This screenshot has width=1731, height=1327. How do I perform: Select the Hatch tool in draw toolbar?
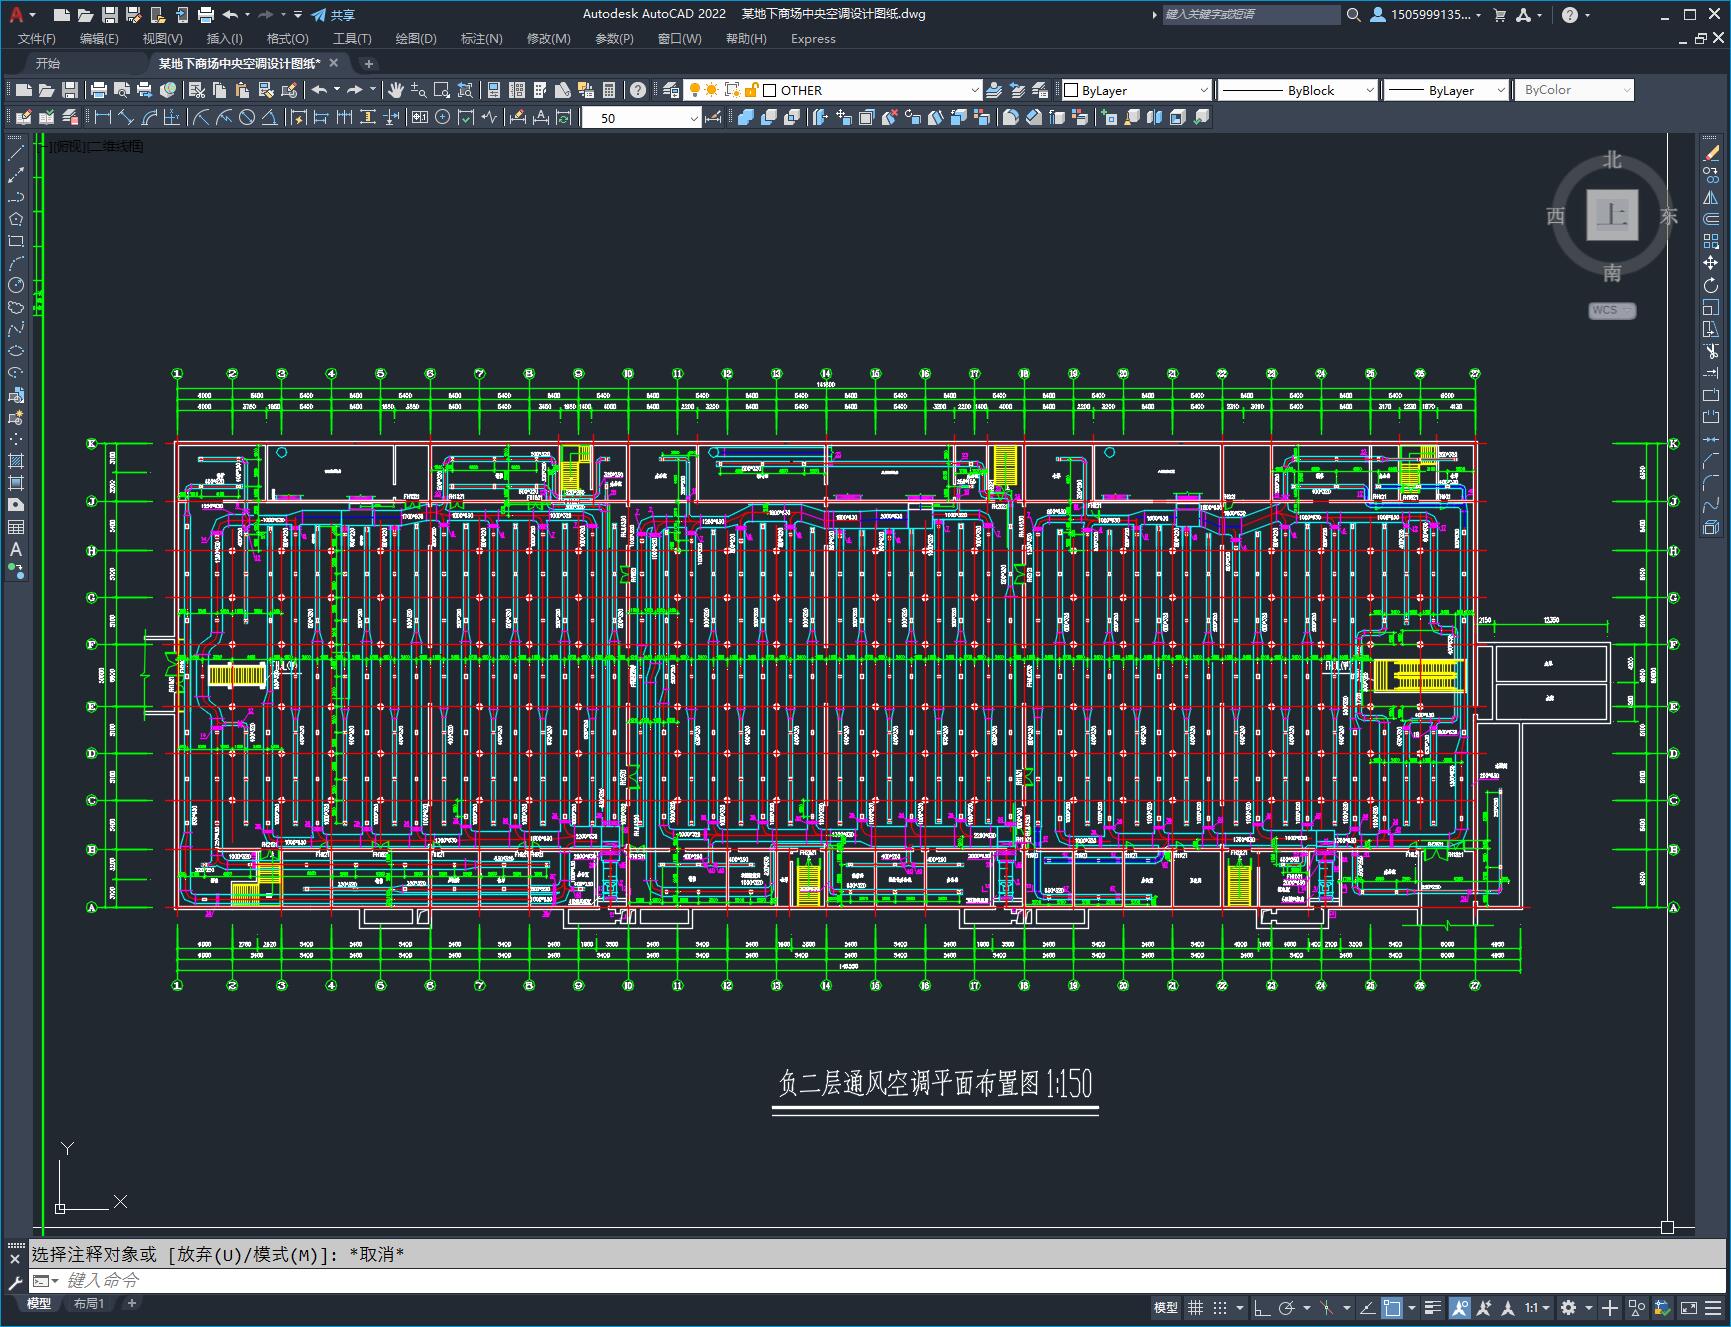[16, 461]
